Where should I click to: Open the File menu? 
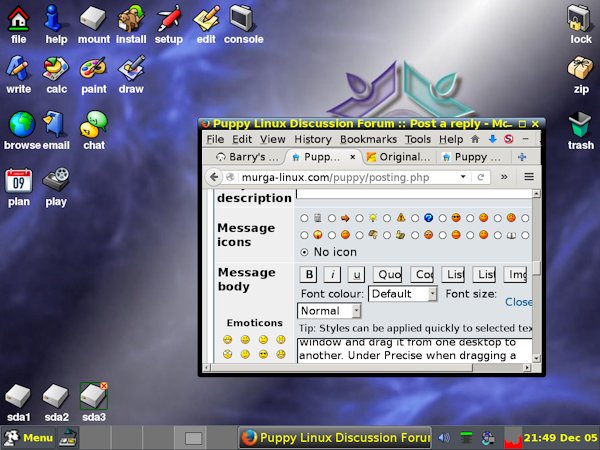(215, 139)
